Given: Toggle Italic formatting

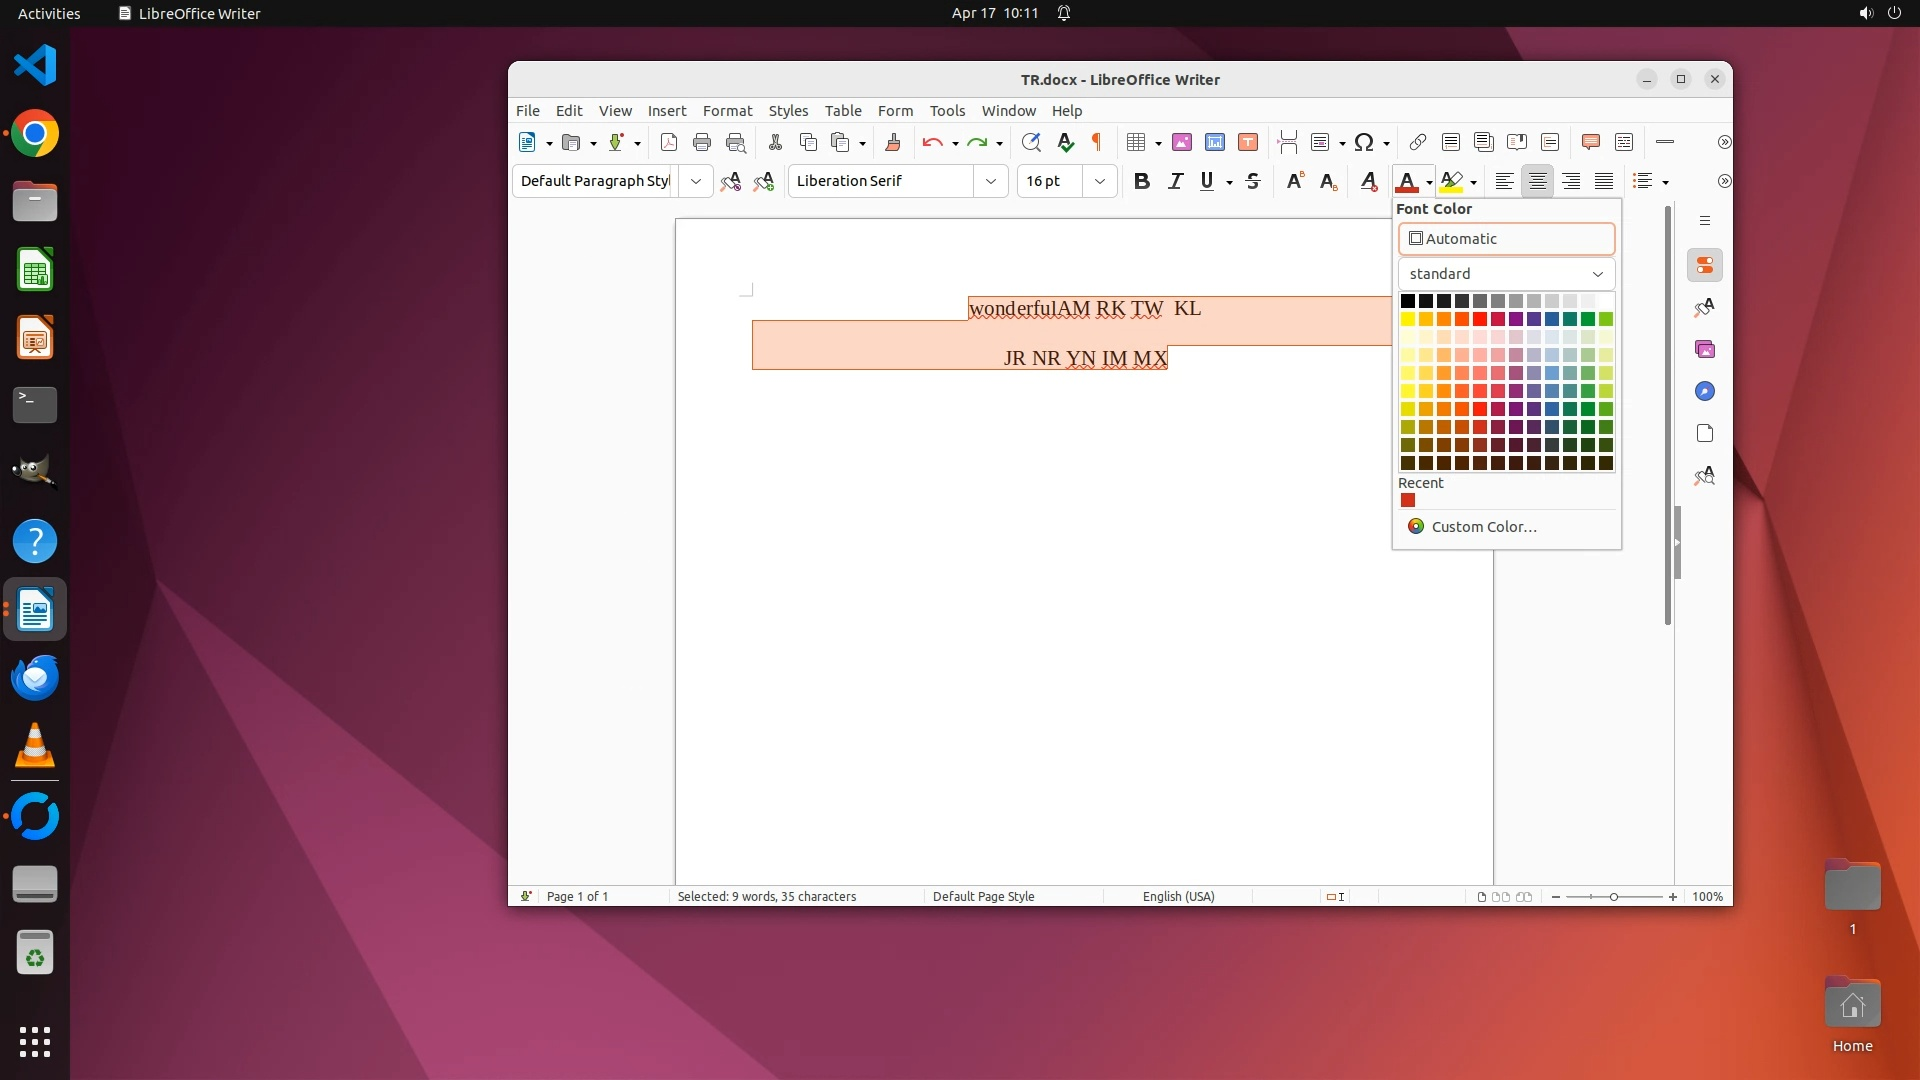Looking at the screenshot, I should point(1175,181).
